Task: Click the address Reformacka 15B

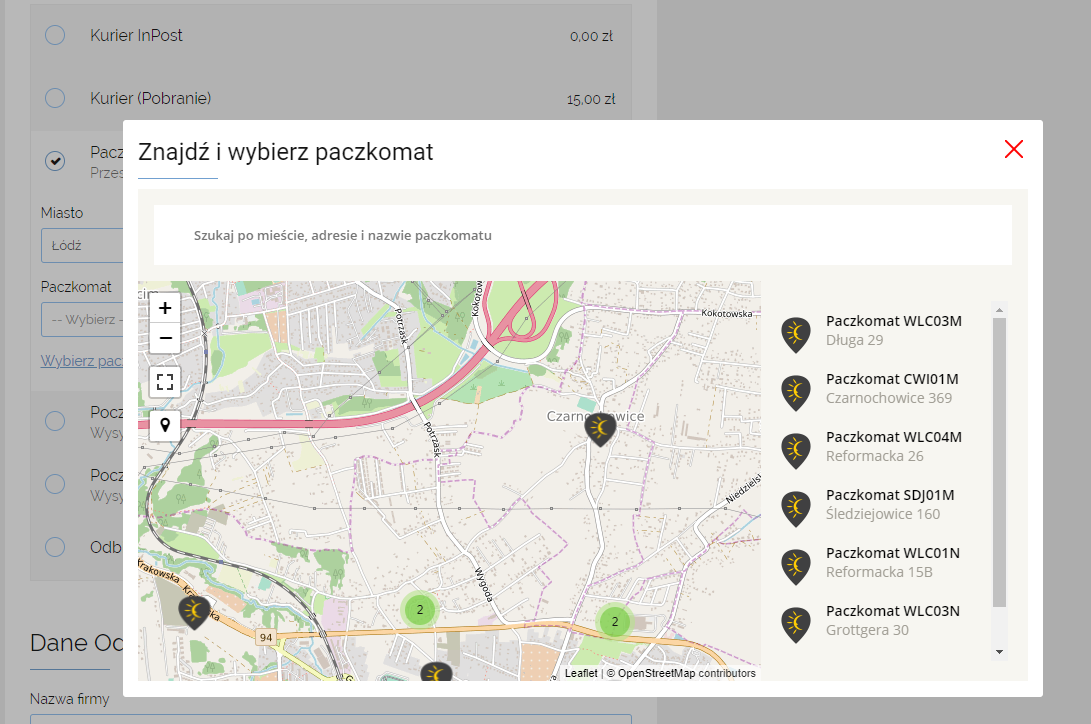Action: 879,572
